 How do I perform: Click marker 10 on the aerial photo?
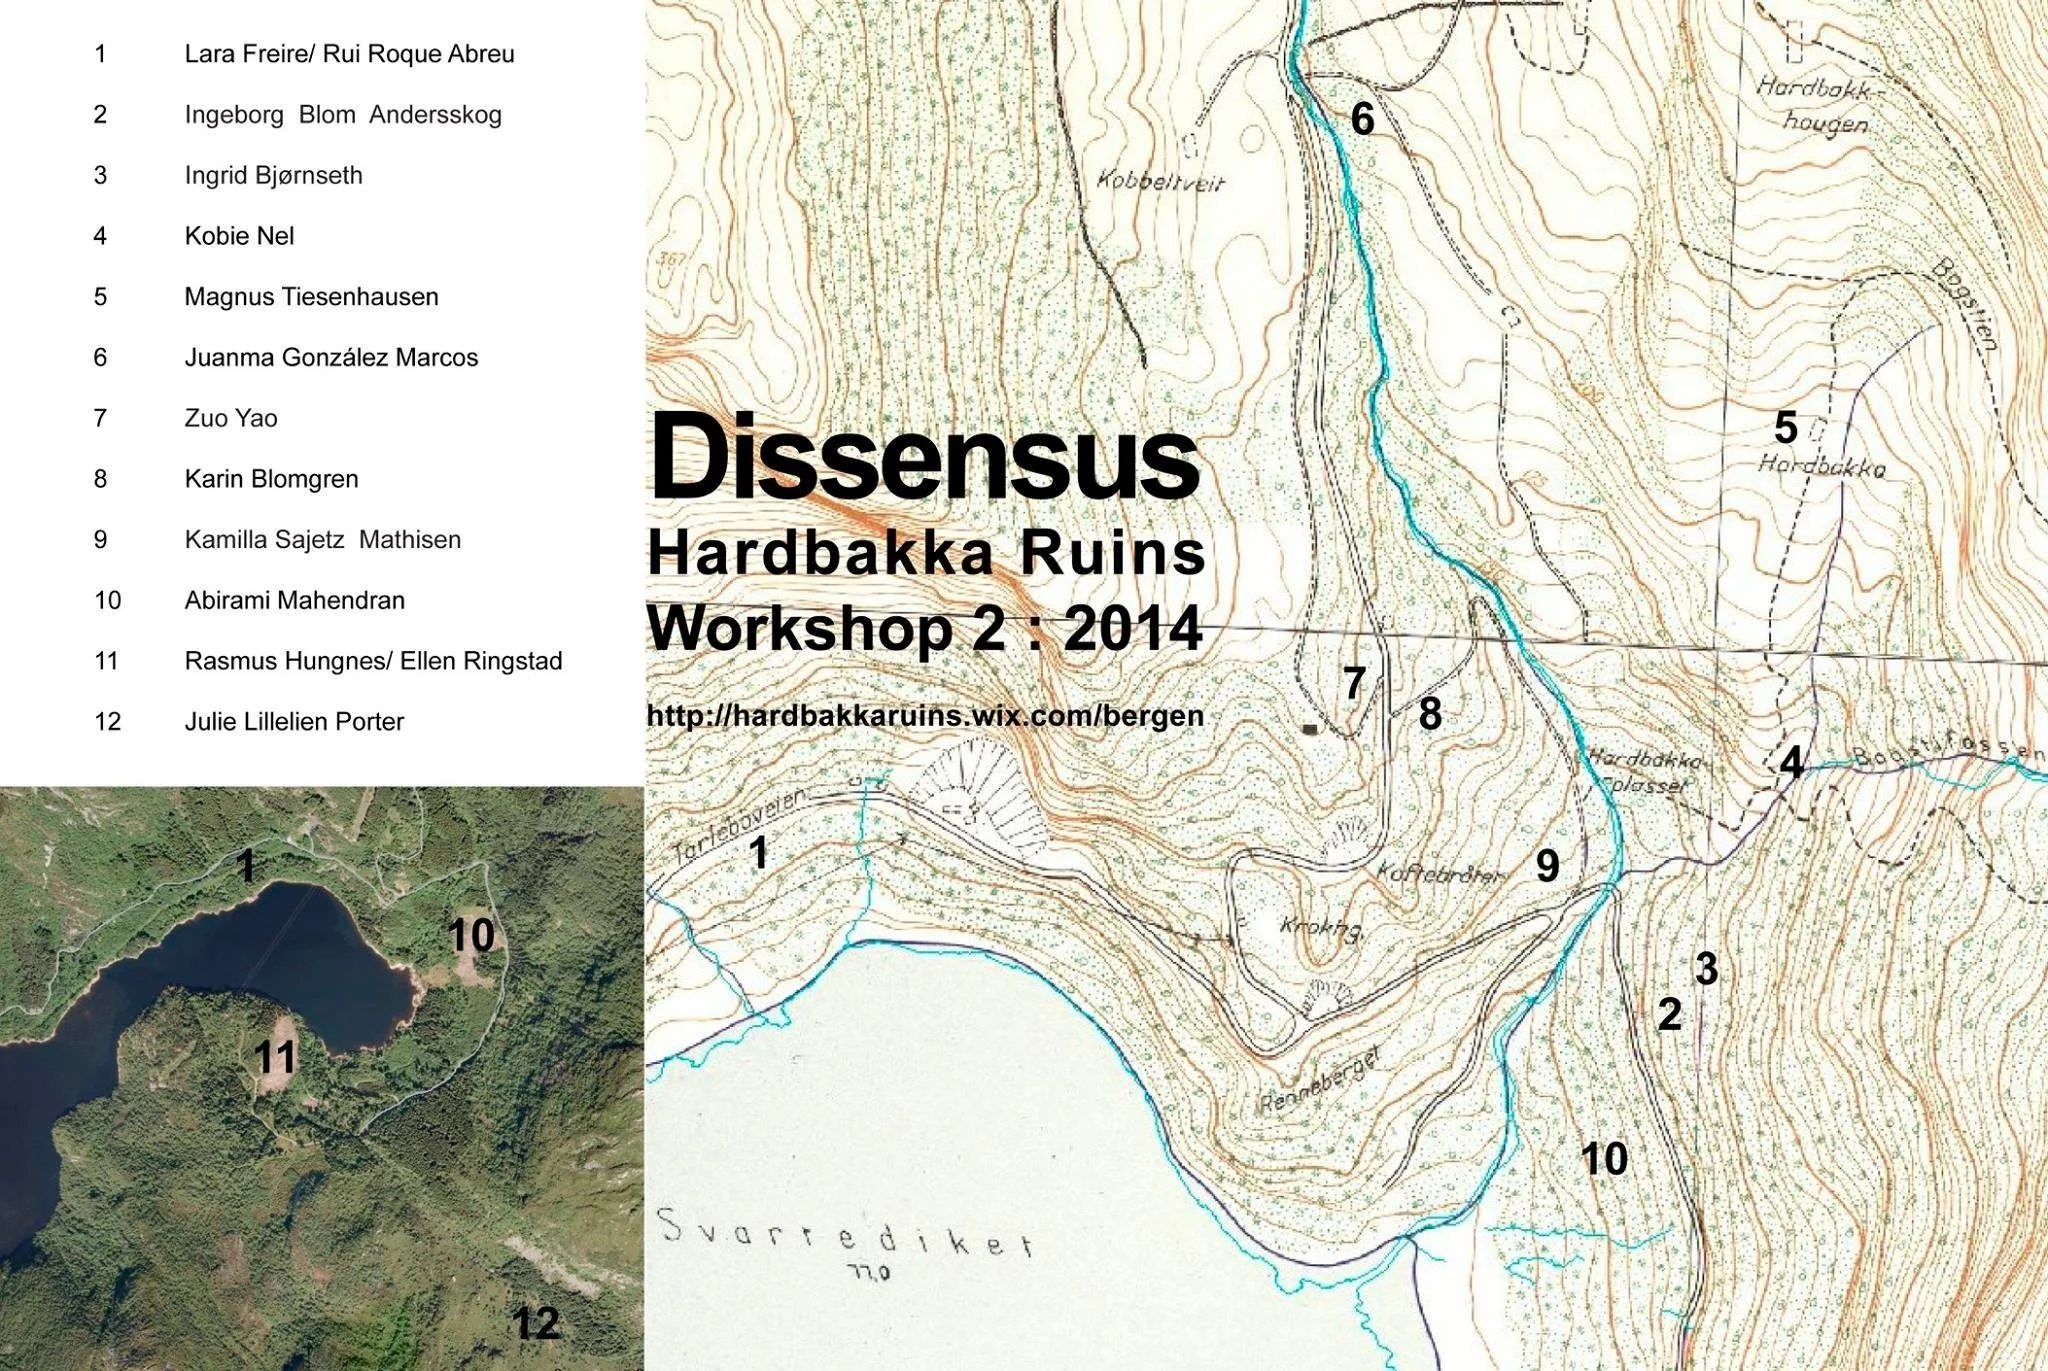(x=471, y=936)
